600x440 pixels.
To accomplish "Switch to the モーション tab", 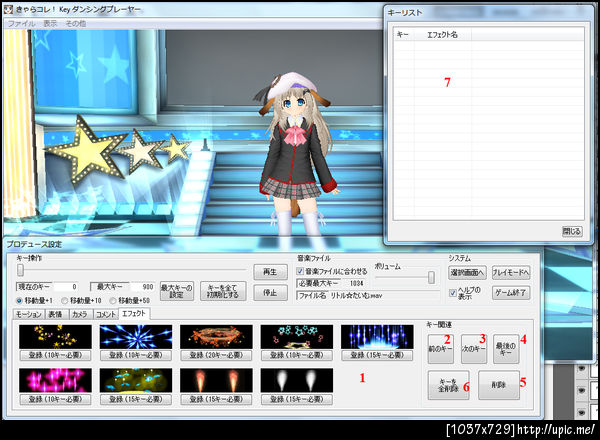I will (x=28, y=314).
